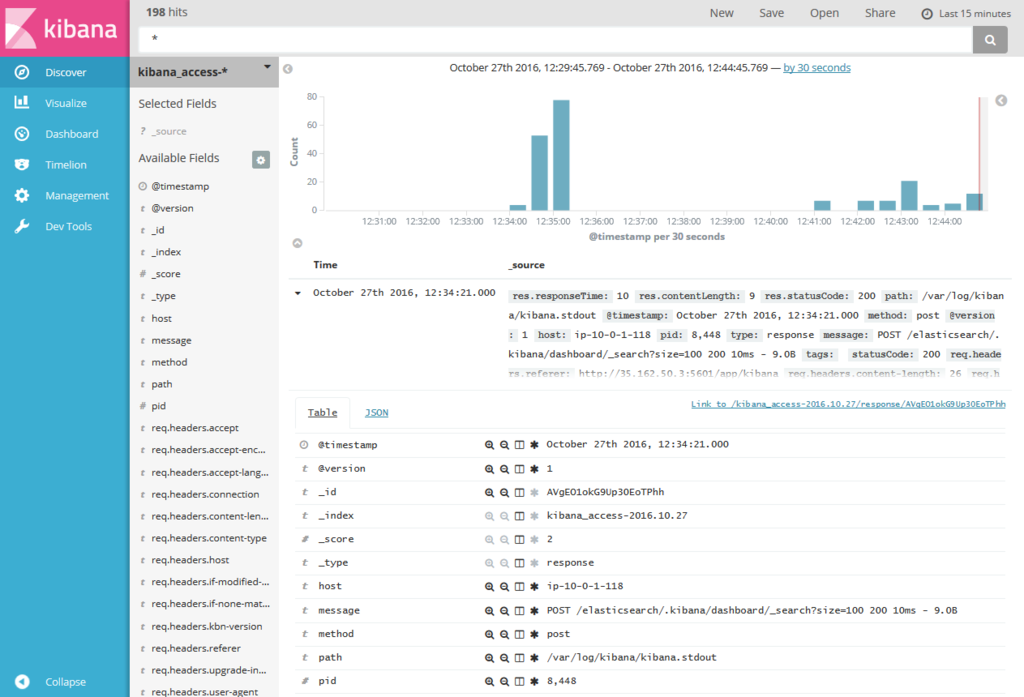Image resolution: width=1024 pixels, height=697 pixels.
Task: Open the Discover section
Action: 65,73
